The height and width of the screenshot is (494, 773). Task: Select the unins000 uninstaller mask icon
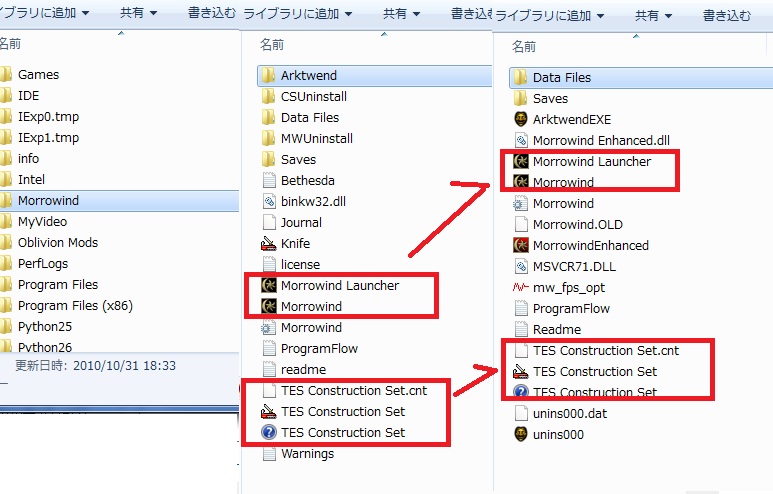[x=521, y=434]
